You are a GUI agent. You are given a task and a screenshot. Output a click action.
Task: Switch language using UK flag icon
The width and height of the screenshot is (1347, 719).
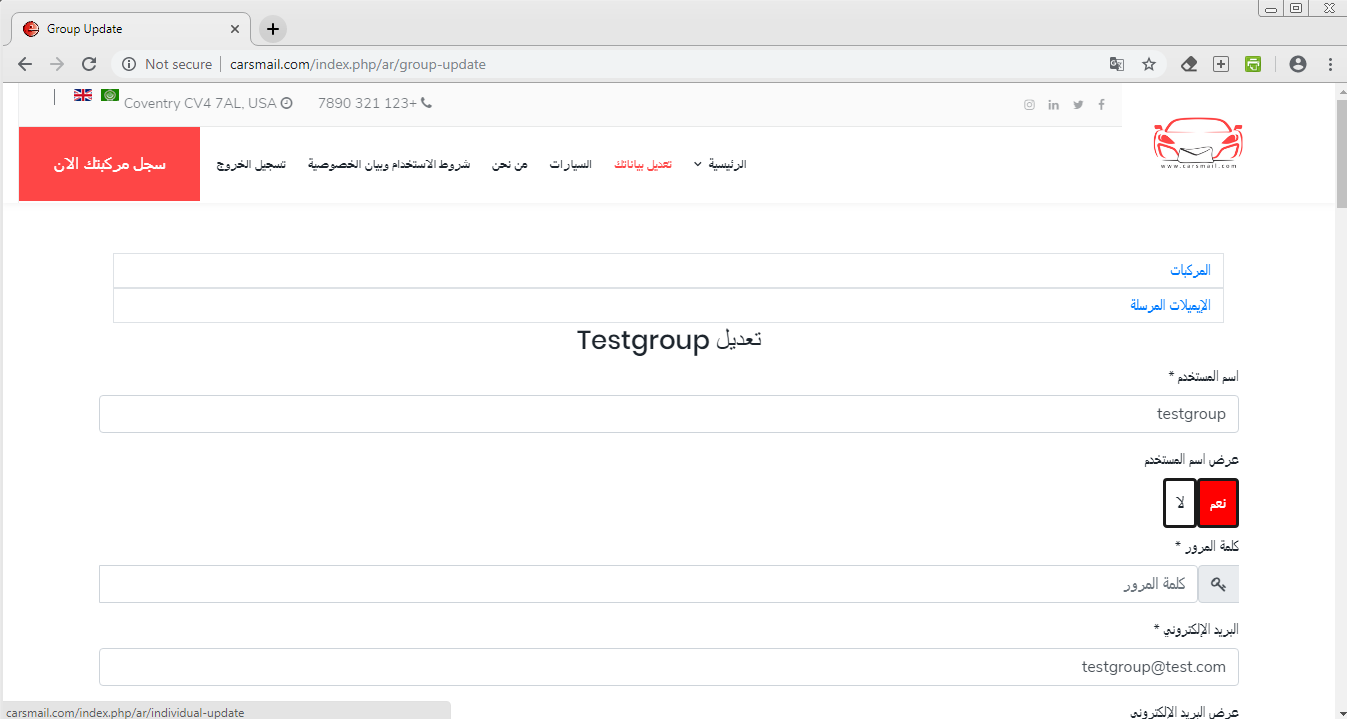[83, 96]
